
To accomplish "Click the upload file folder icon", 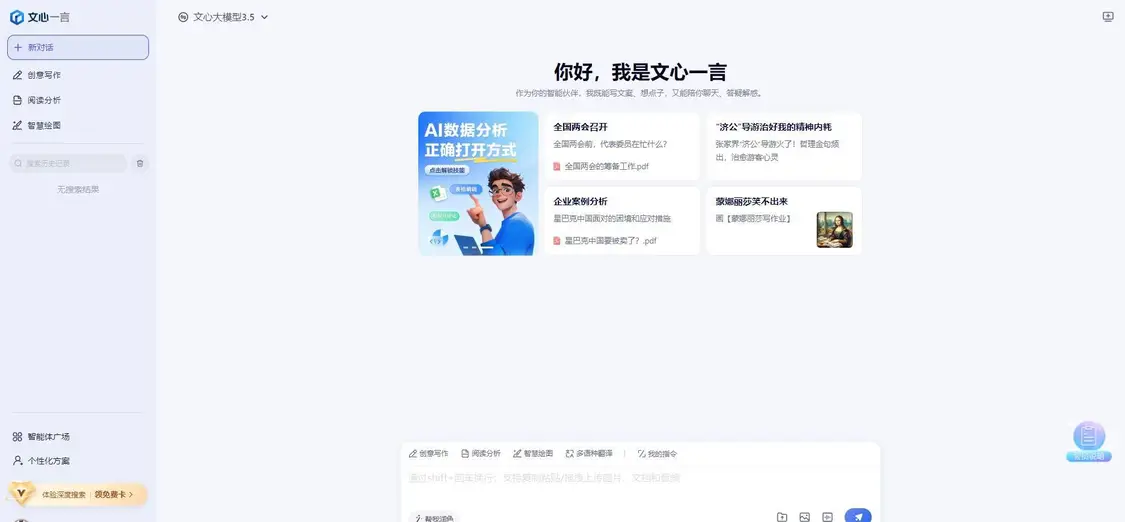I will (782, 517).
